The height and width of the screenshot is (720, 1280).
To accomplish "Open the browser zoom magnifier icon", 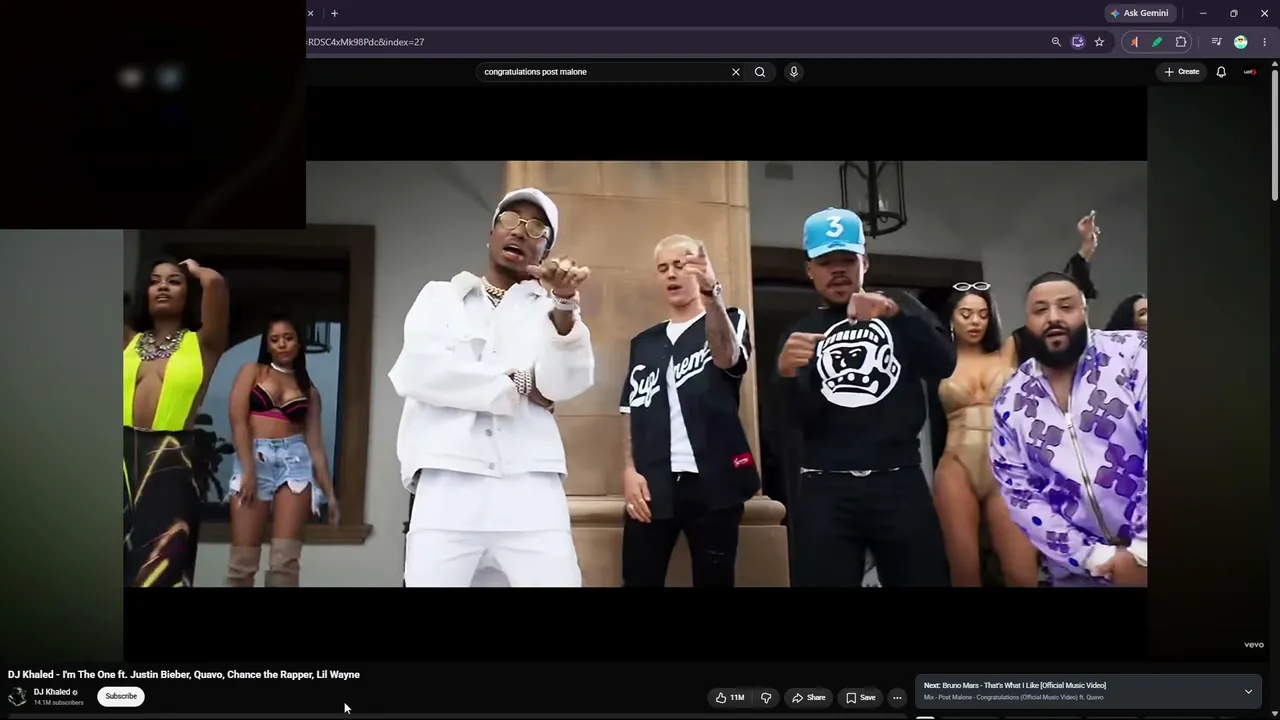I will 1056,42.
